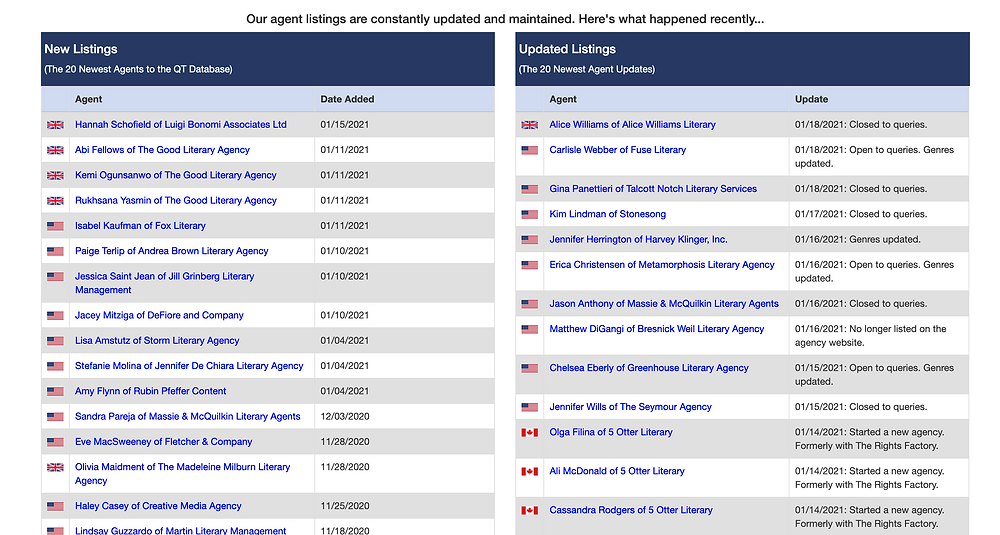1000x535 pixels.
Task: Open Ali McDonald of 5 Otter Literary
Action: pyautogui.click(x=617, y=471)
